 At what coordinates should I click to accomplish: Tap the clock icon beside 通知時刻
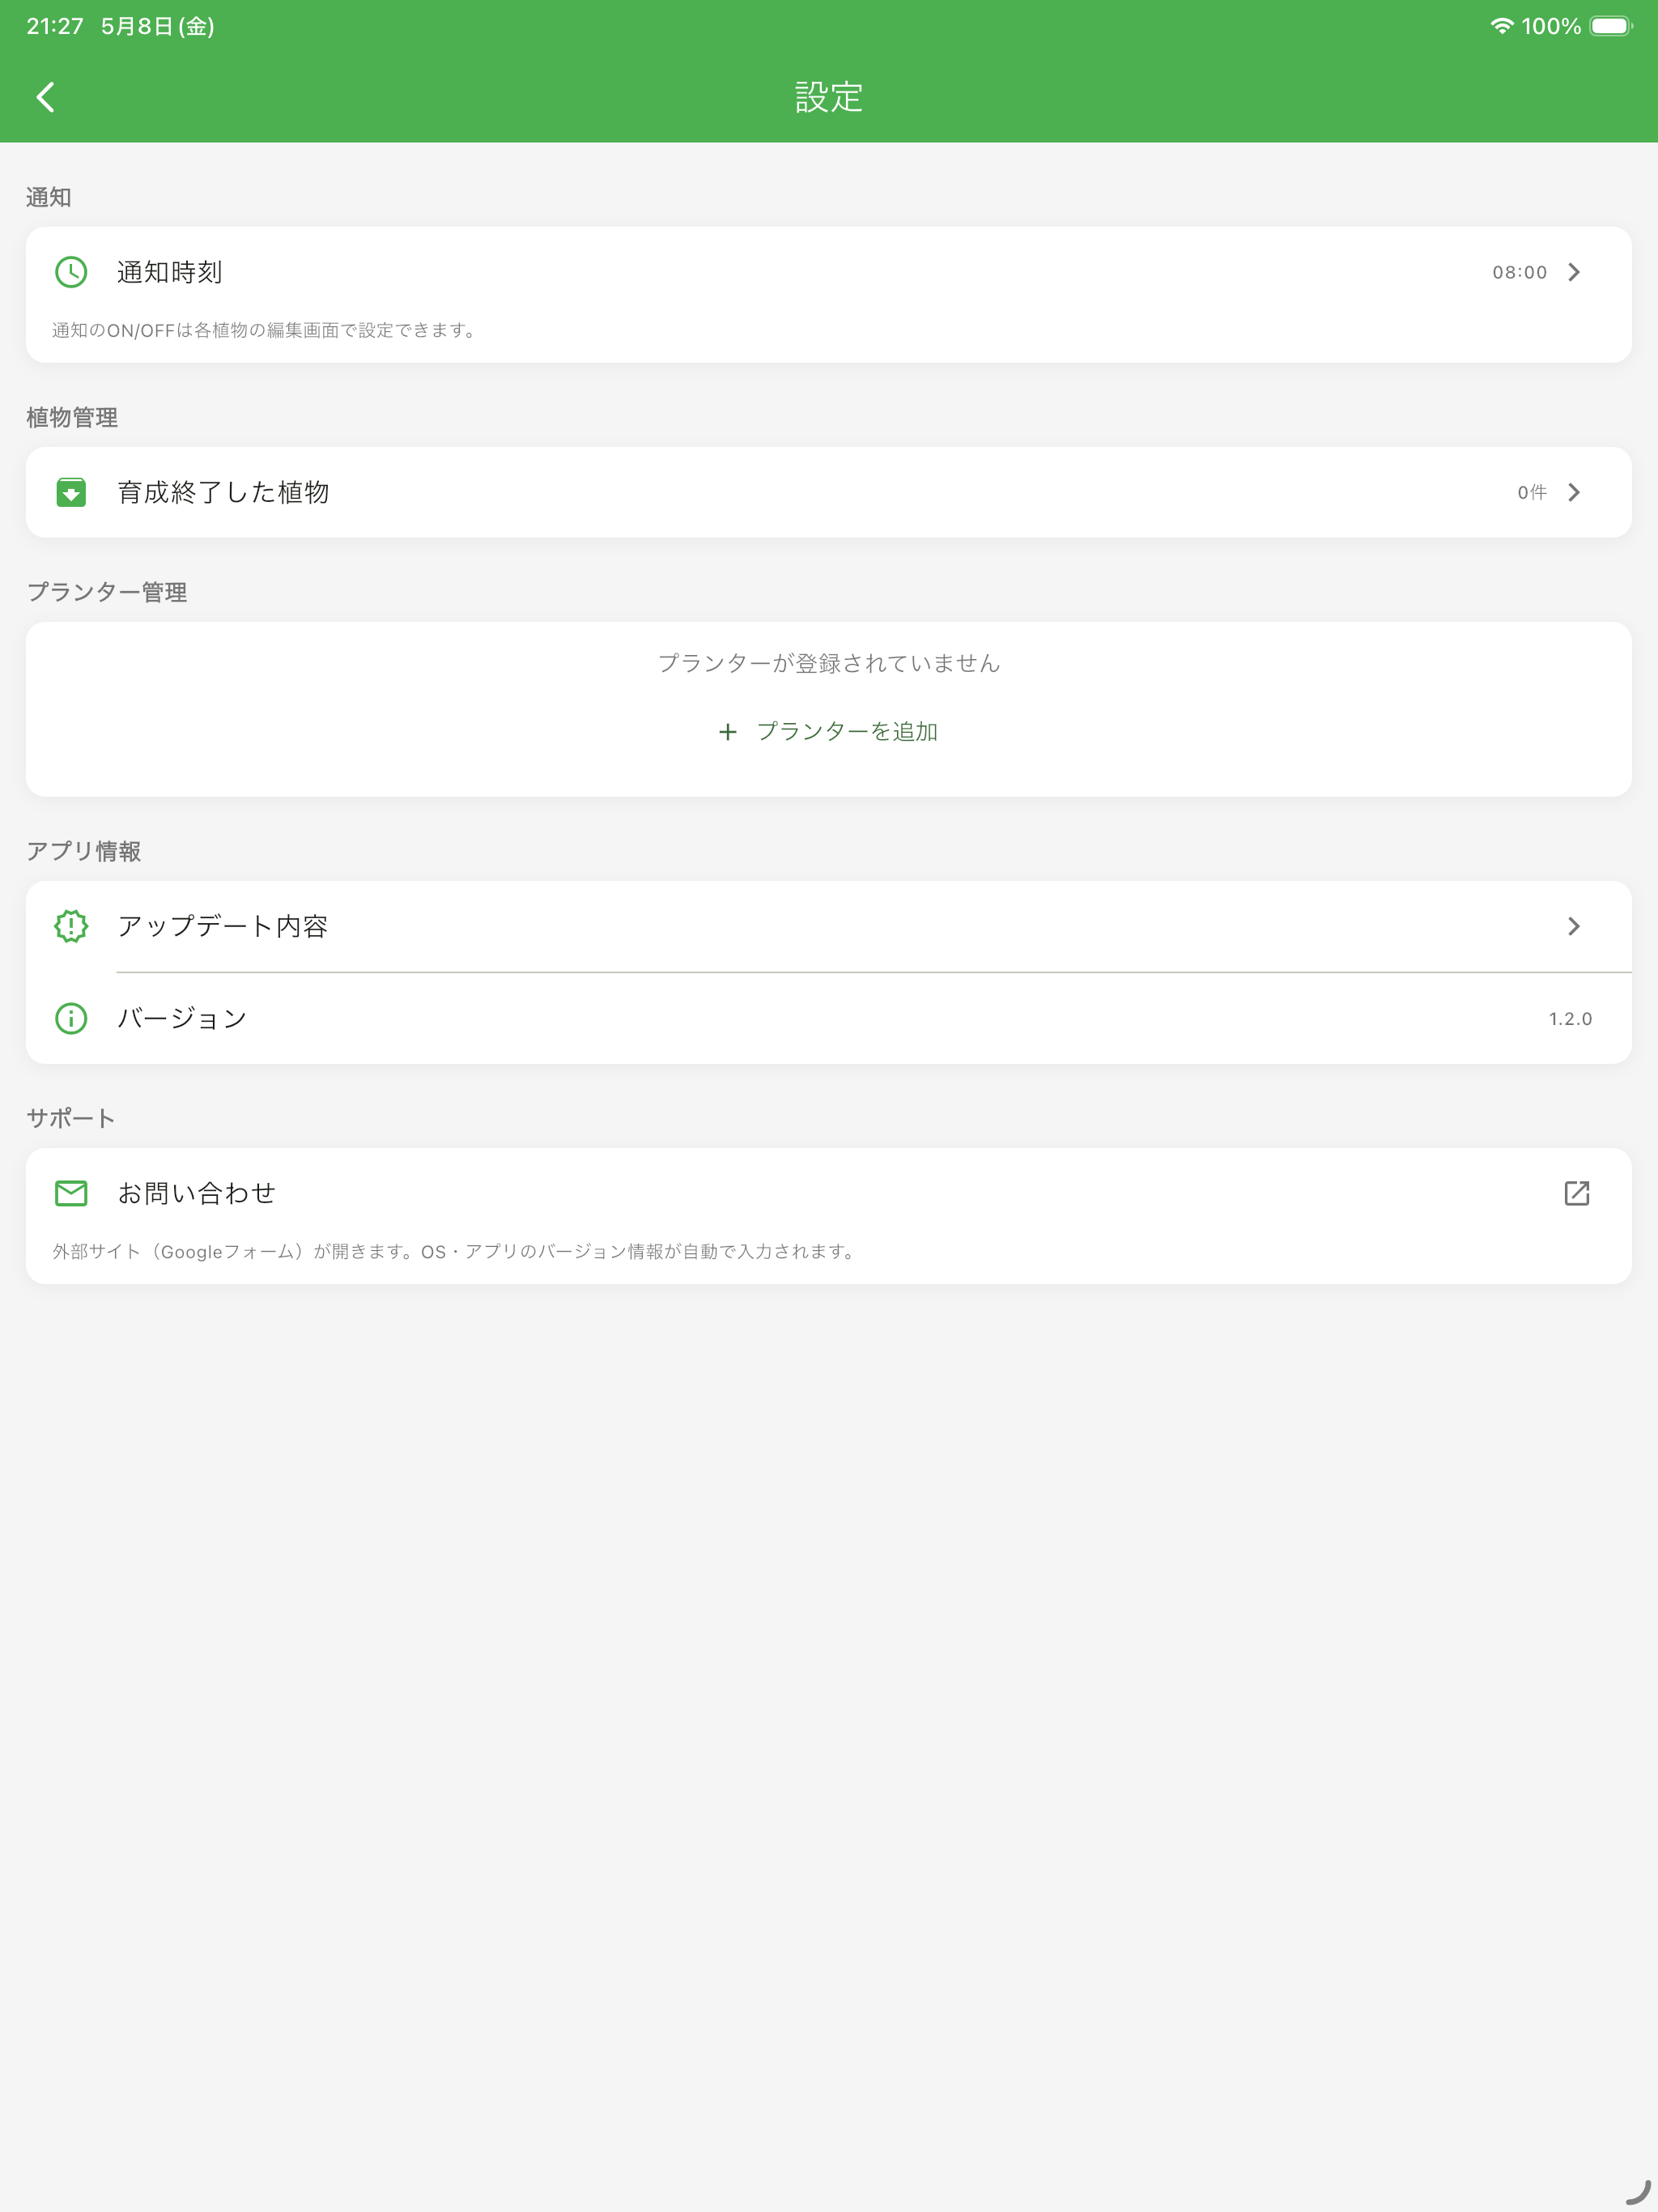(x=71, y=272)
